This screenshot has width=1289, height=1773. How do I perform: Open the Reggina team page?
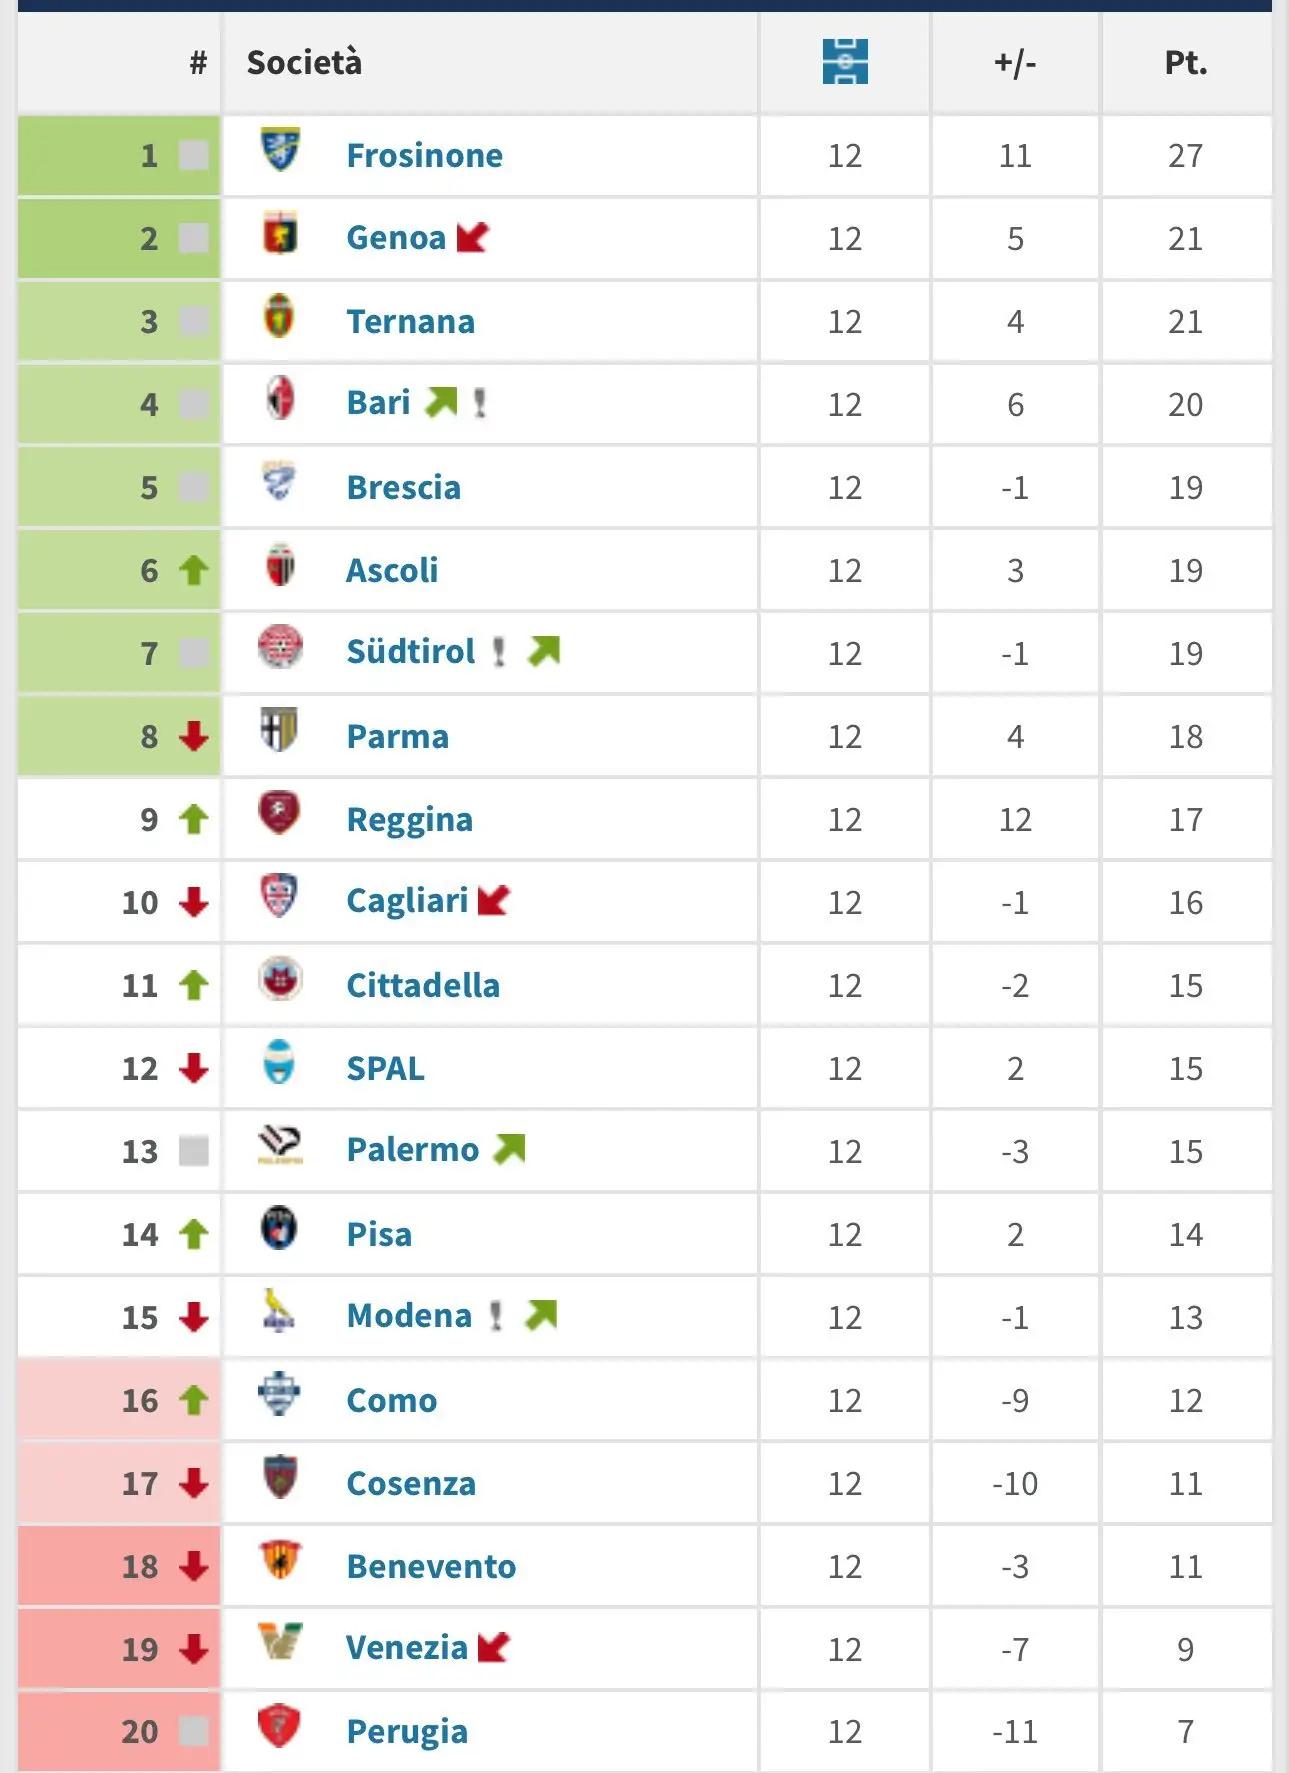click(409, 820)
